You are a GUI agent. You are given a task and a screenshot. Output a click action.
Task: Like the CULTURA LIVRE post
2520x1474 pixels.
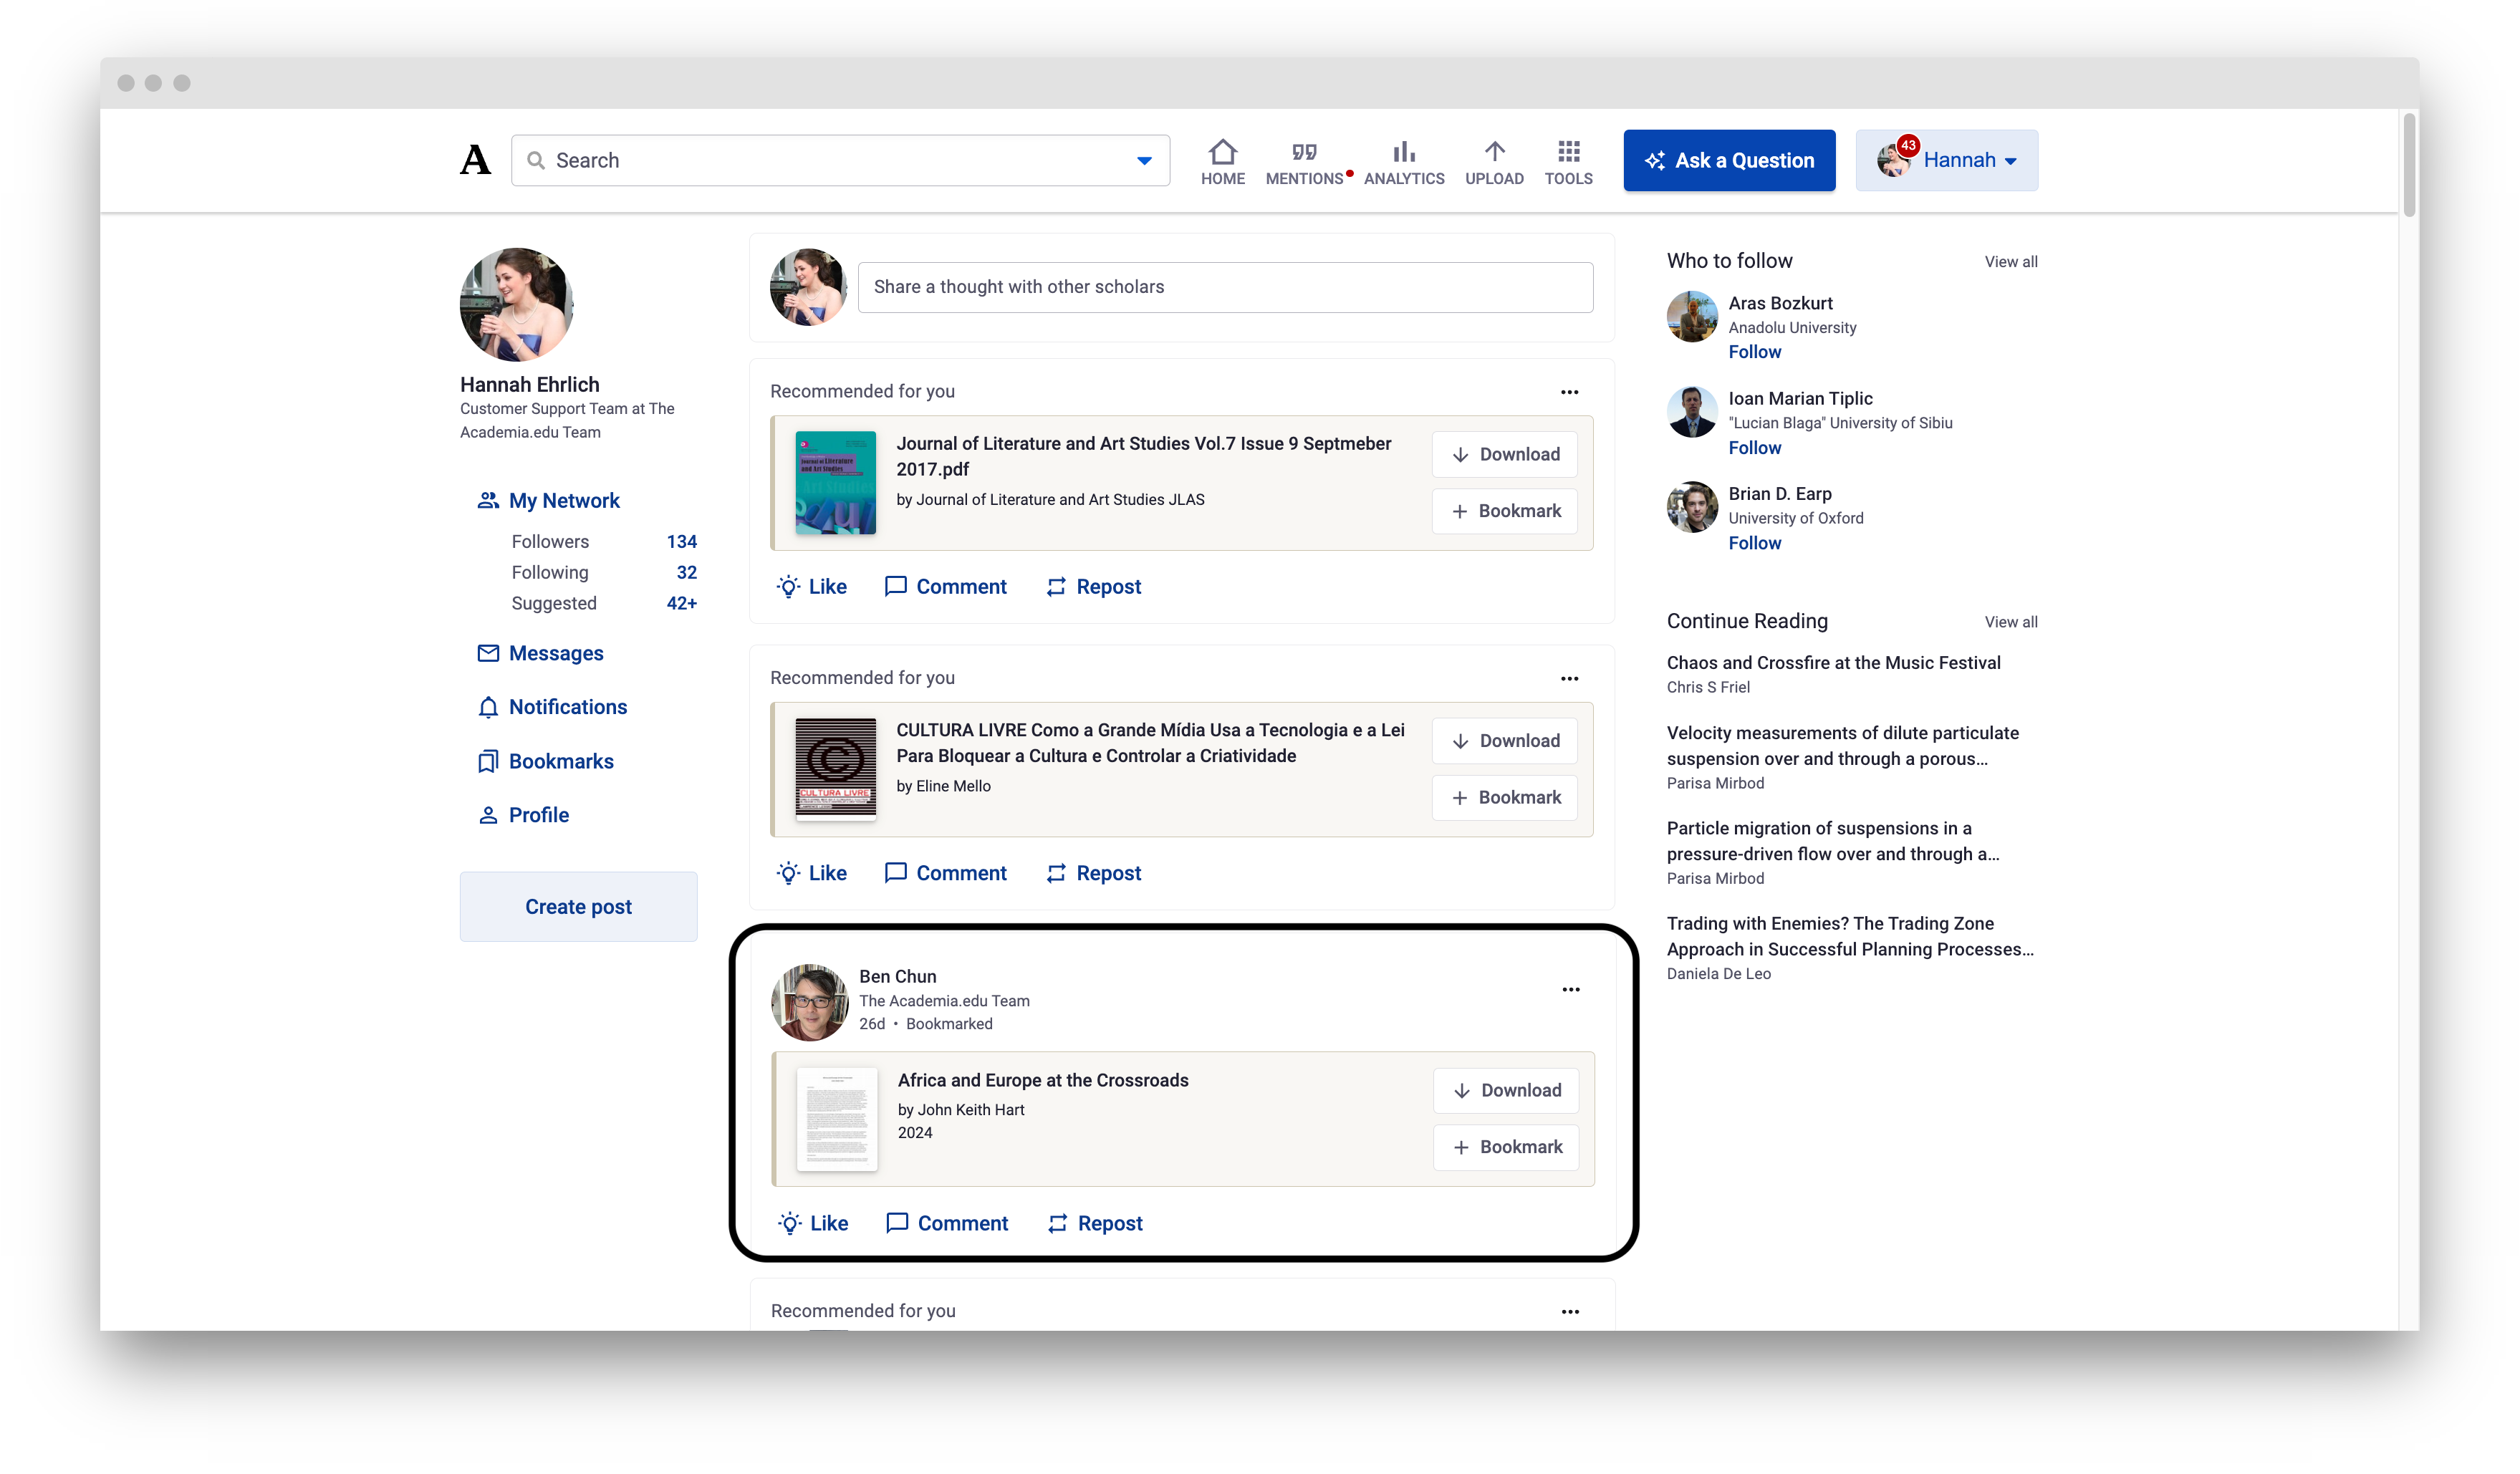pyautogui.click(x=812, y=873)
